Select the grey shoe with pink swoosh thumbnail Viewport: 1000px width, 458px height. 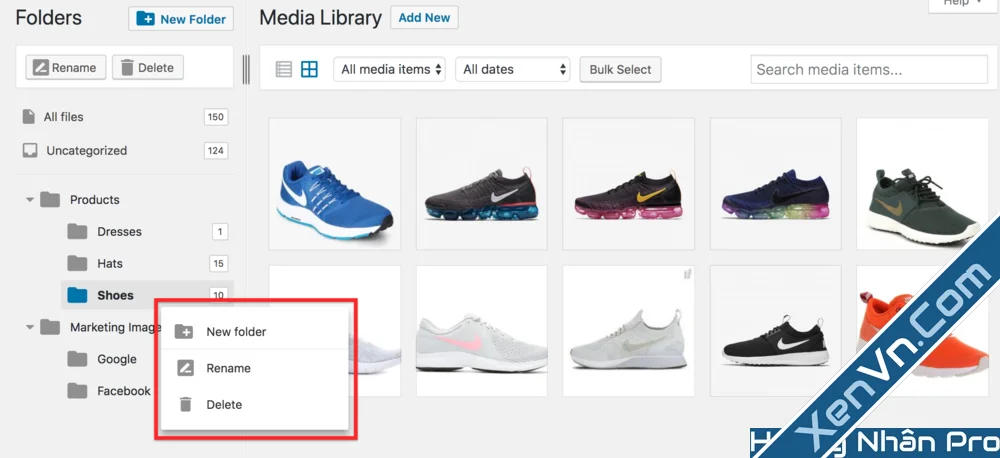tap(482, 331)
